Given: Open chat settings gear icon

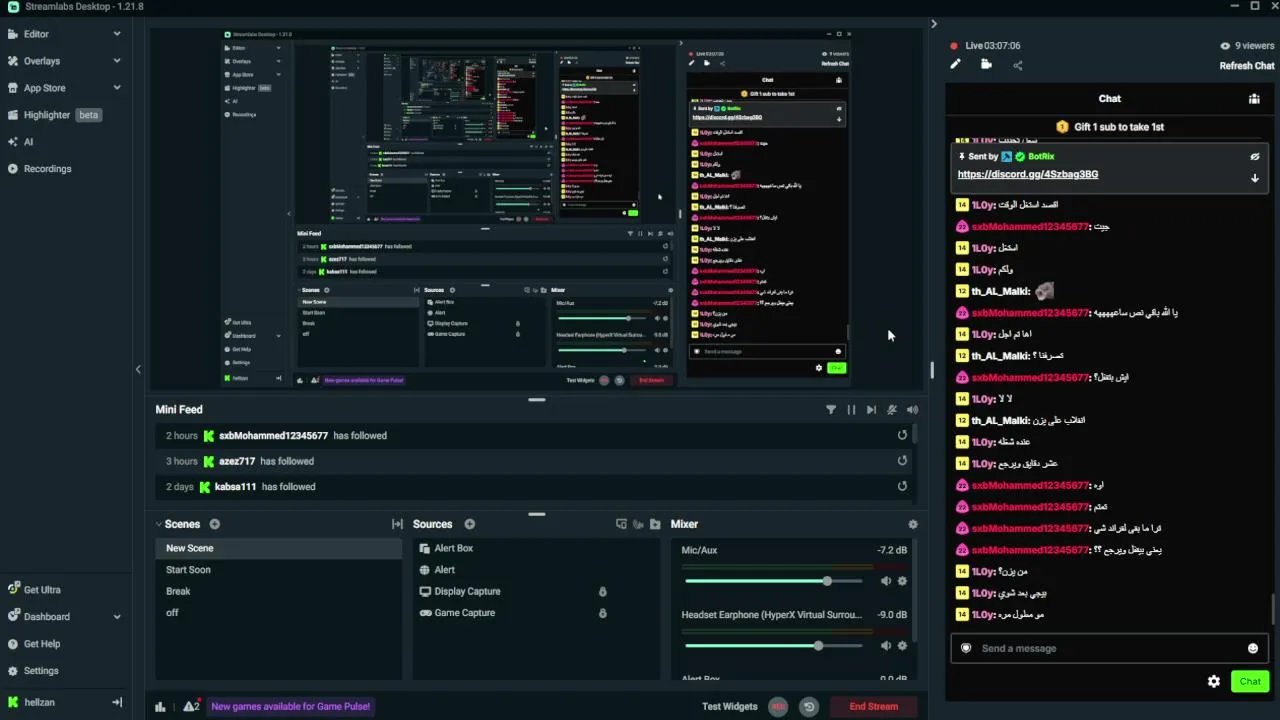Looking at the screenshot, I should 1214,682.
